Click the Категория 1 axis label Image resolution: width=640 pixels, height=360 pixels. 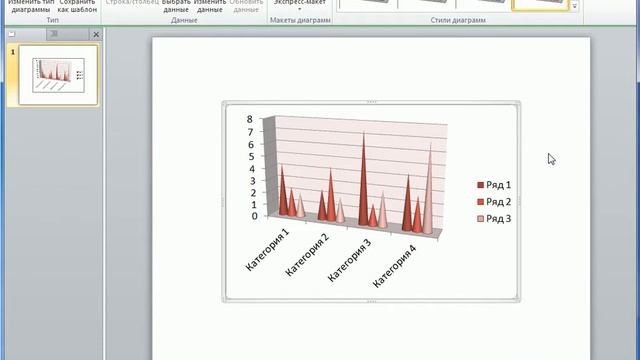click(x=267, y=250)
